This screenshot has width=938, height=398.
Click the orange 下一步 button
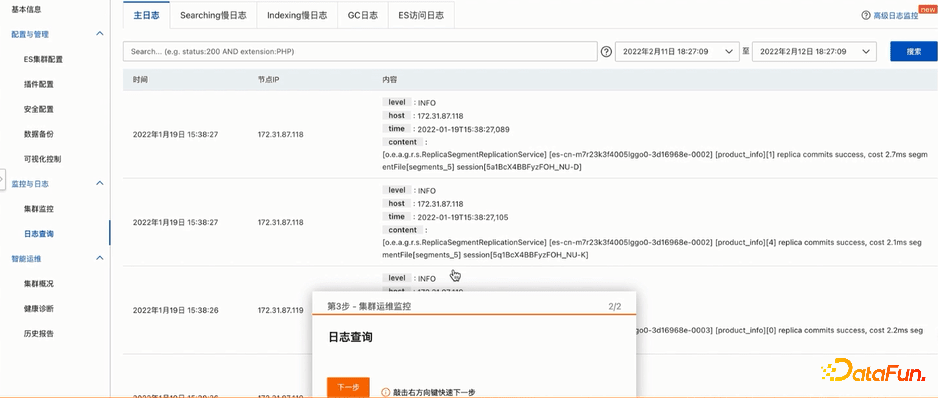coord(348,387)
